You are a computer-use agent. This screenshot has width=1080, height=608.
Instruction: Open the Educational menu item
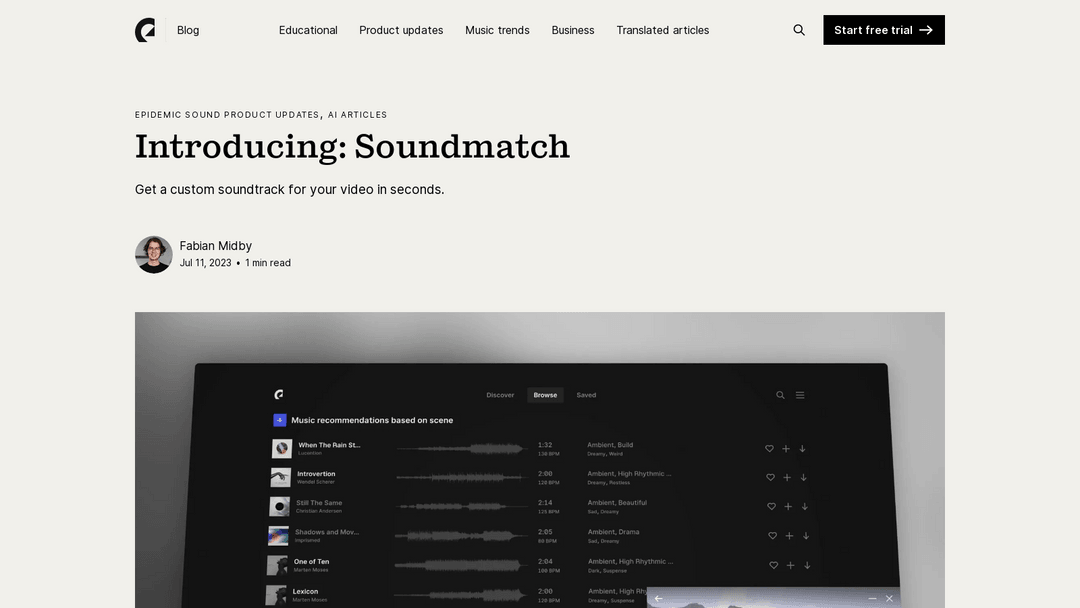click(x=308, y=30)
